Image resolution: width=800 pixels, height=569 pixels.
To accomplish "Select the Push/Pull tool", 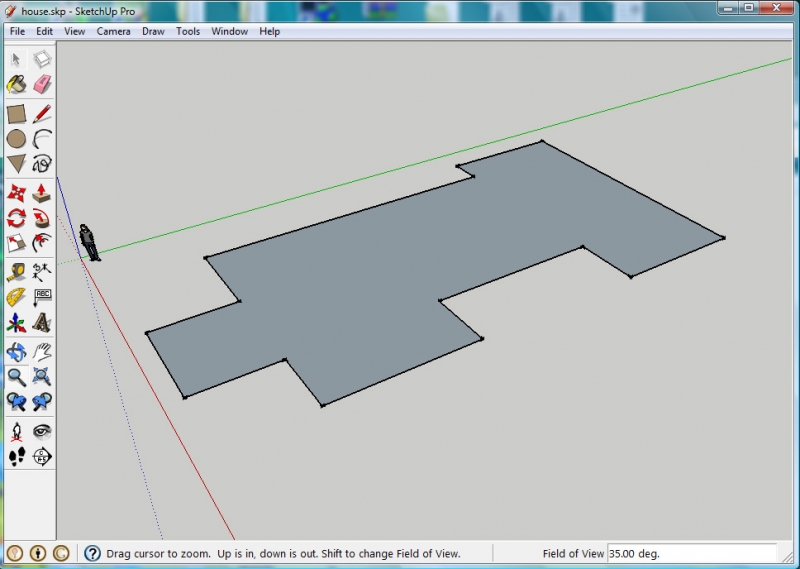I will point(42,193).
